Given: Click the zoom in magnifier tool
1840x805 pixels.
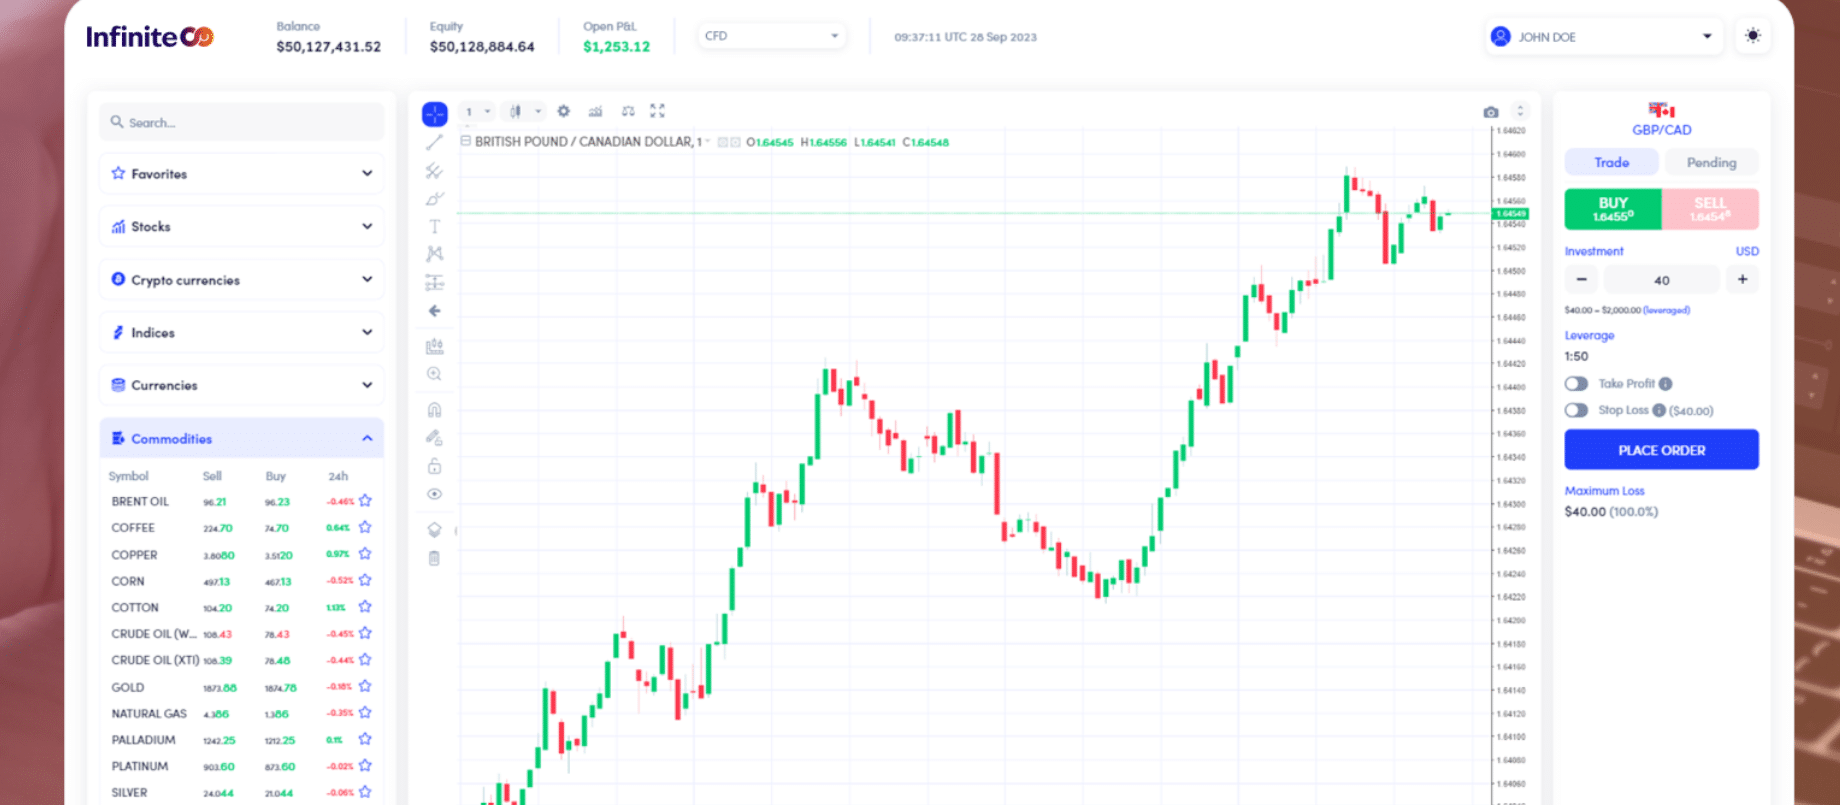Looking at the screenshot, I should point(434,374).
